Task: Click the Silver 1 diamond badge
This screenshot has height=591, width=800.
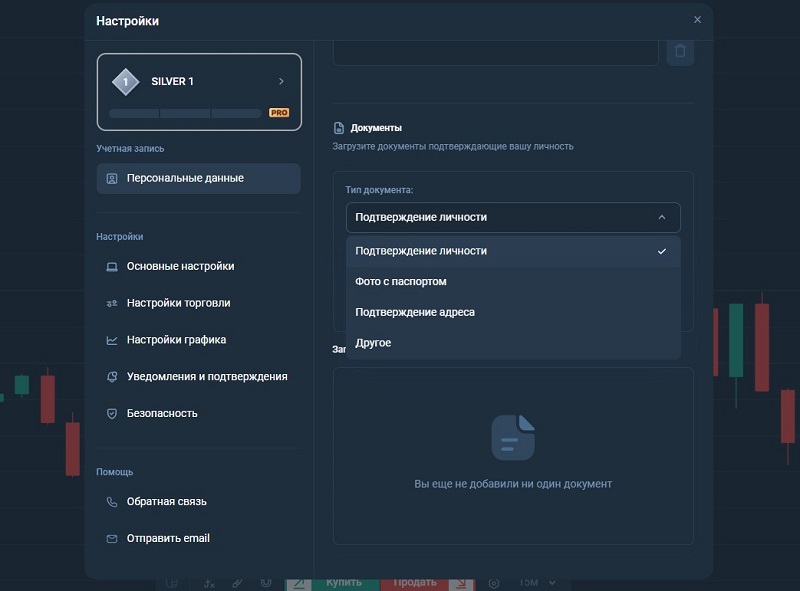Action: [126, 82]
